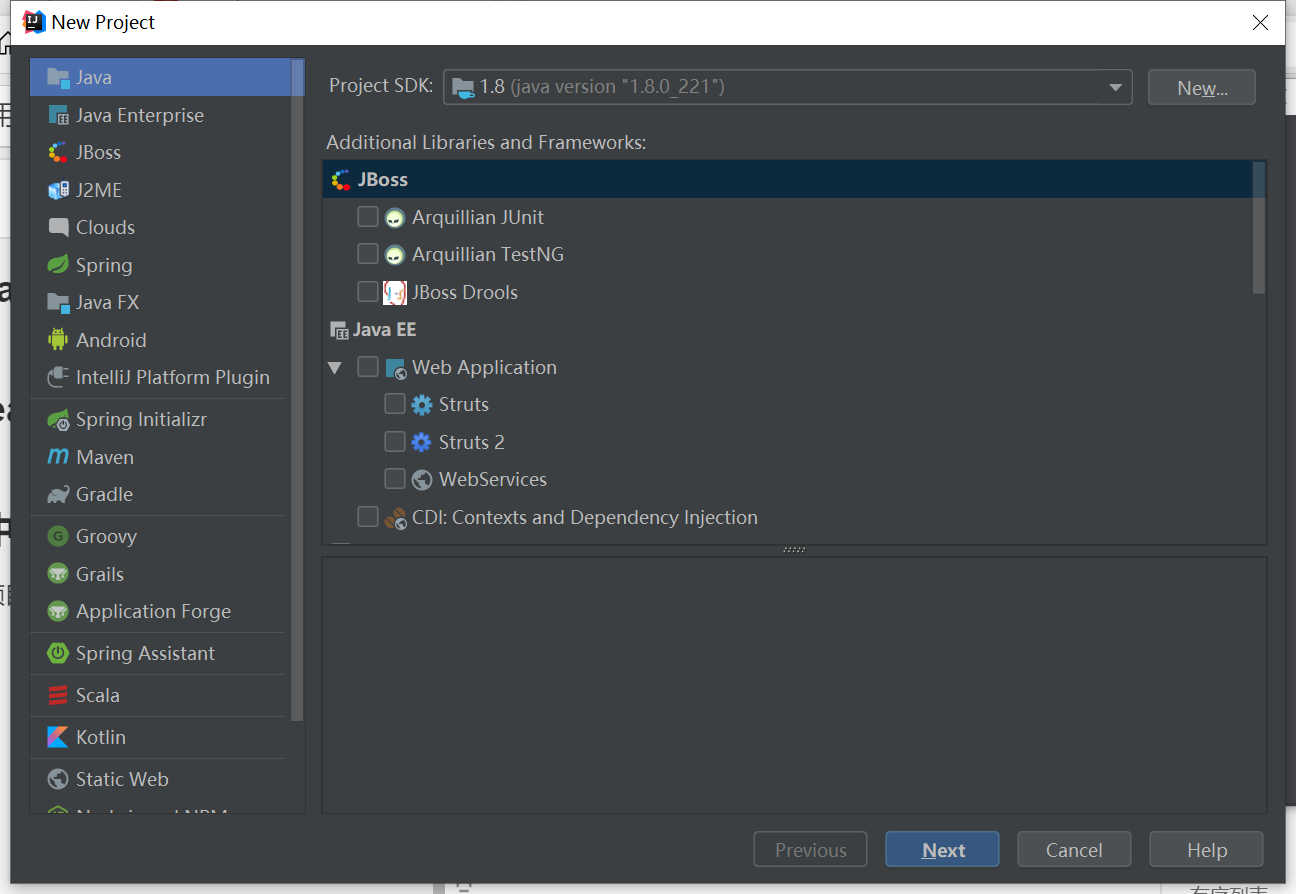The width and height of the screenshot is (1296, 894).
Task: Click the JBoss group header icon
Action: pos(340,180)
